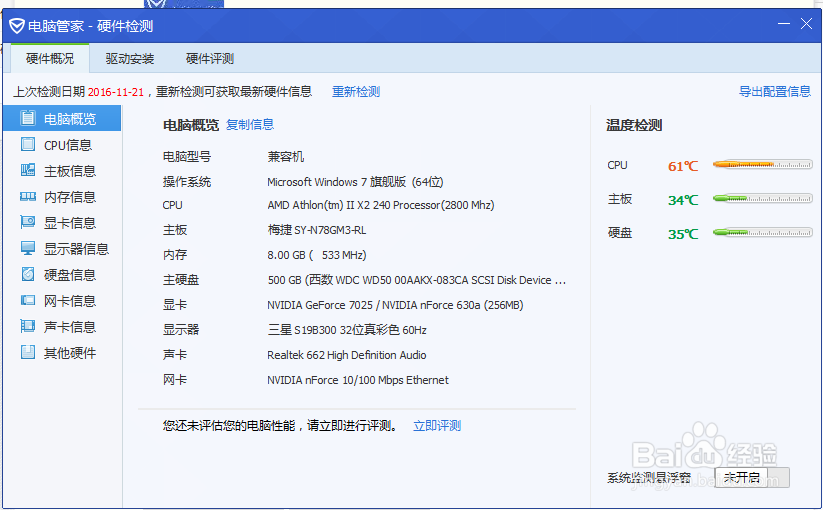Image resolution: width=823 pixels, height=510 pixels.
Task: Click the 显示器信息 monitor icon
Action: [x=28, y=248]
